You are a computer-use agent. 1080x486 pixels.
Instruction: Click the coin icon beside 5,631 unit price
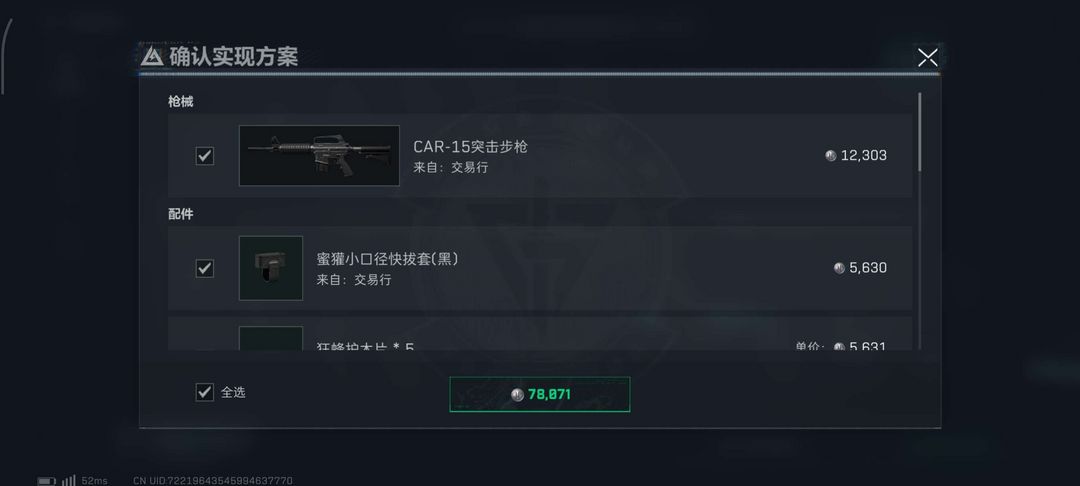pyautogui.click(x=839, y=347)
